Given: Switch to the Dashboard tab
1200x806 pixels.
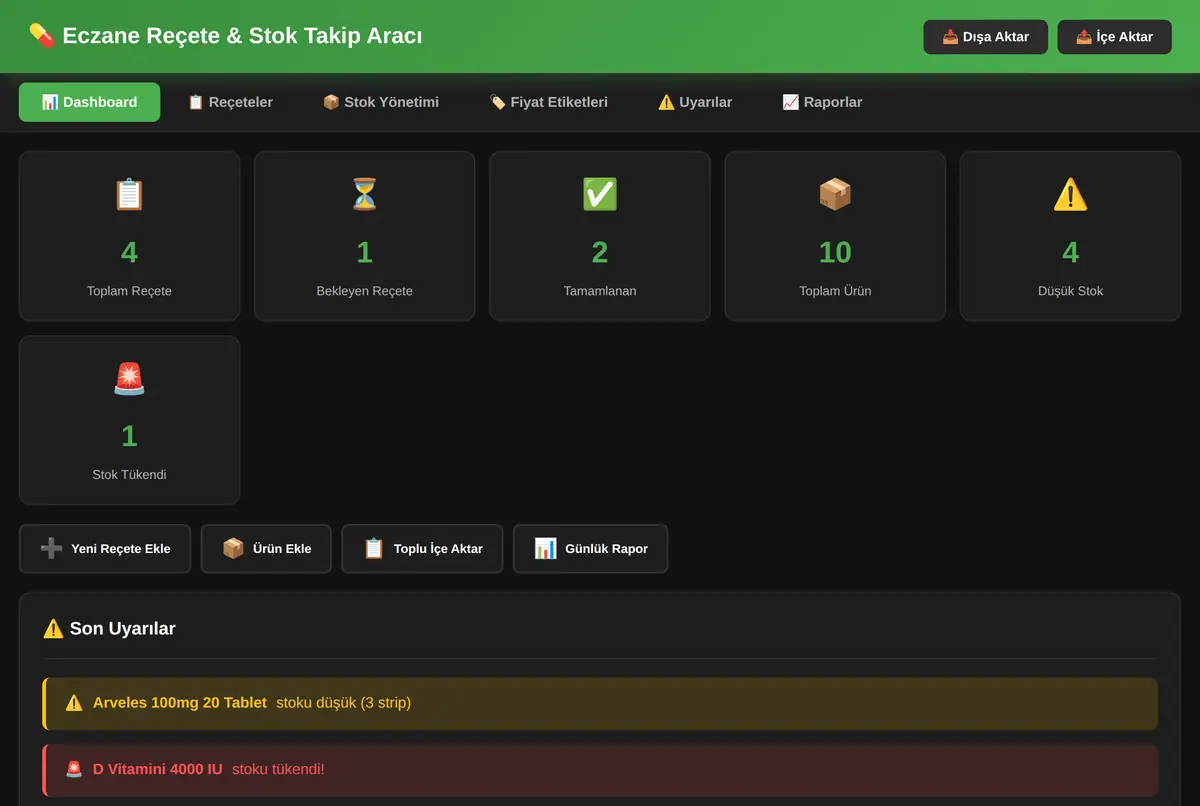Looking at the screenshot, I should [x=89, y=102].
